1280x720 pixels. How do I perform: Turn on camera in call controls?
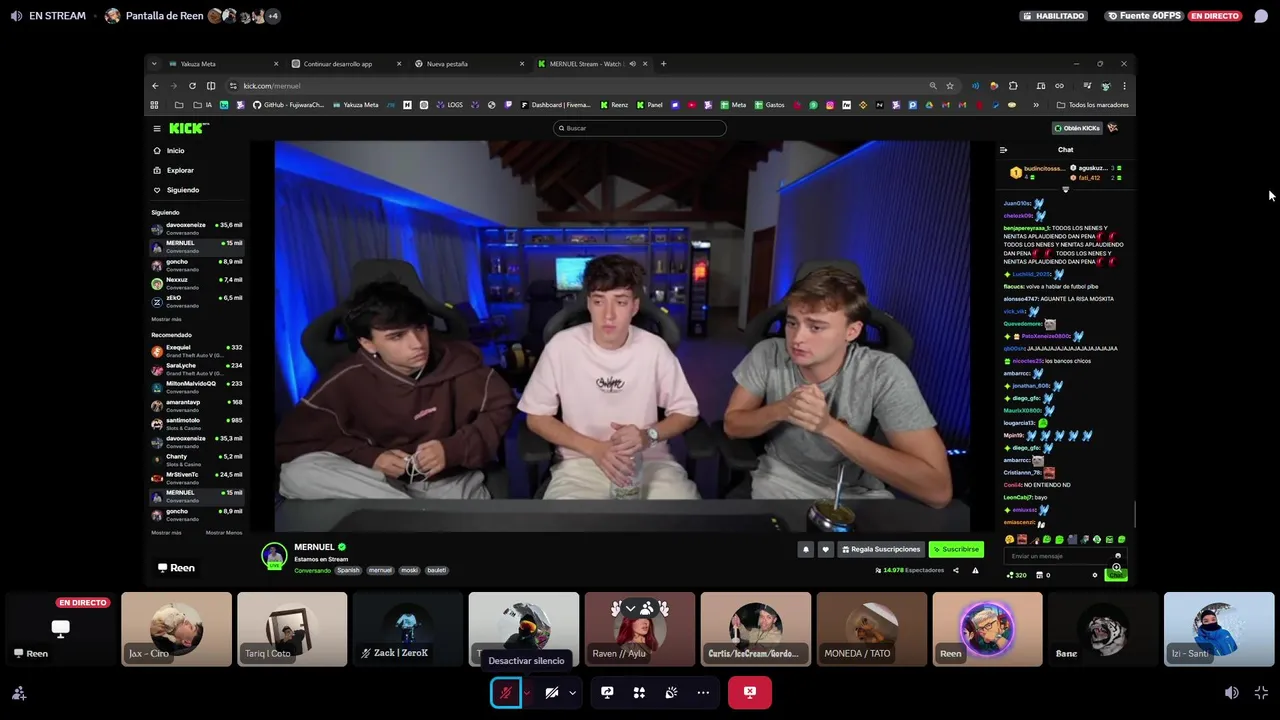coord(551,692)
